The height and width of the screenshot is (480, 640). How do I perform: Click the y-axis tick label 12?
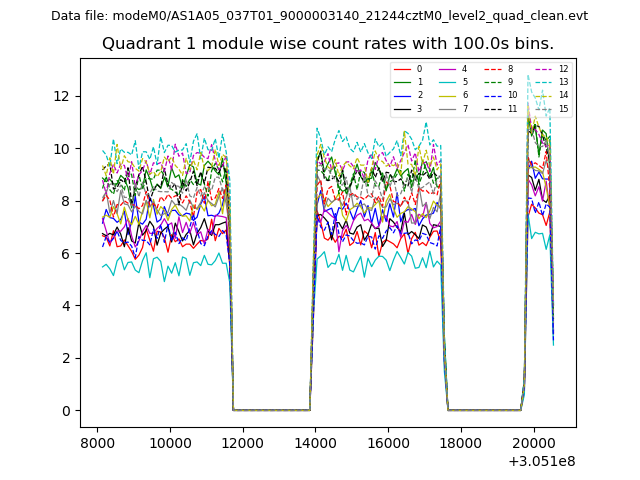click(64, 96)
